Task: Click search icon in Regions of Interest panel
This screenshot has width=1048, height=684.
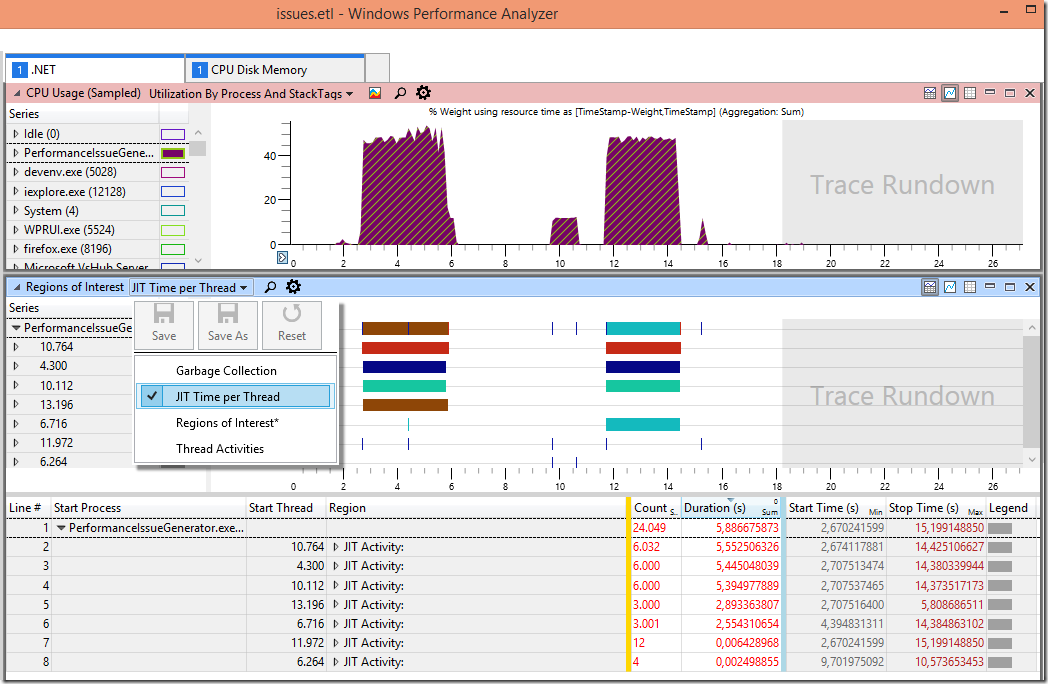Action: [x=270, y=287]
